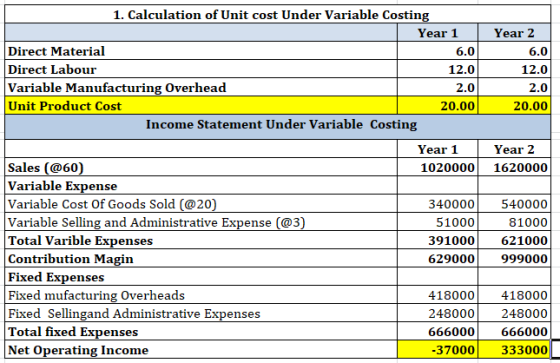
Task: Select Unit Product Cost Year 1 value 20.00
Action: click(438, 106)
